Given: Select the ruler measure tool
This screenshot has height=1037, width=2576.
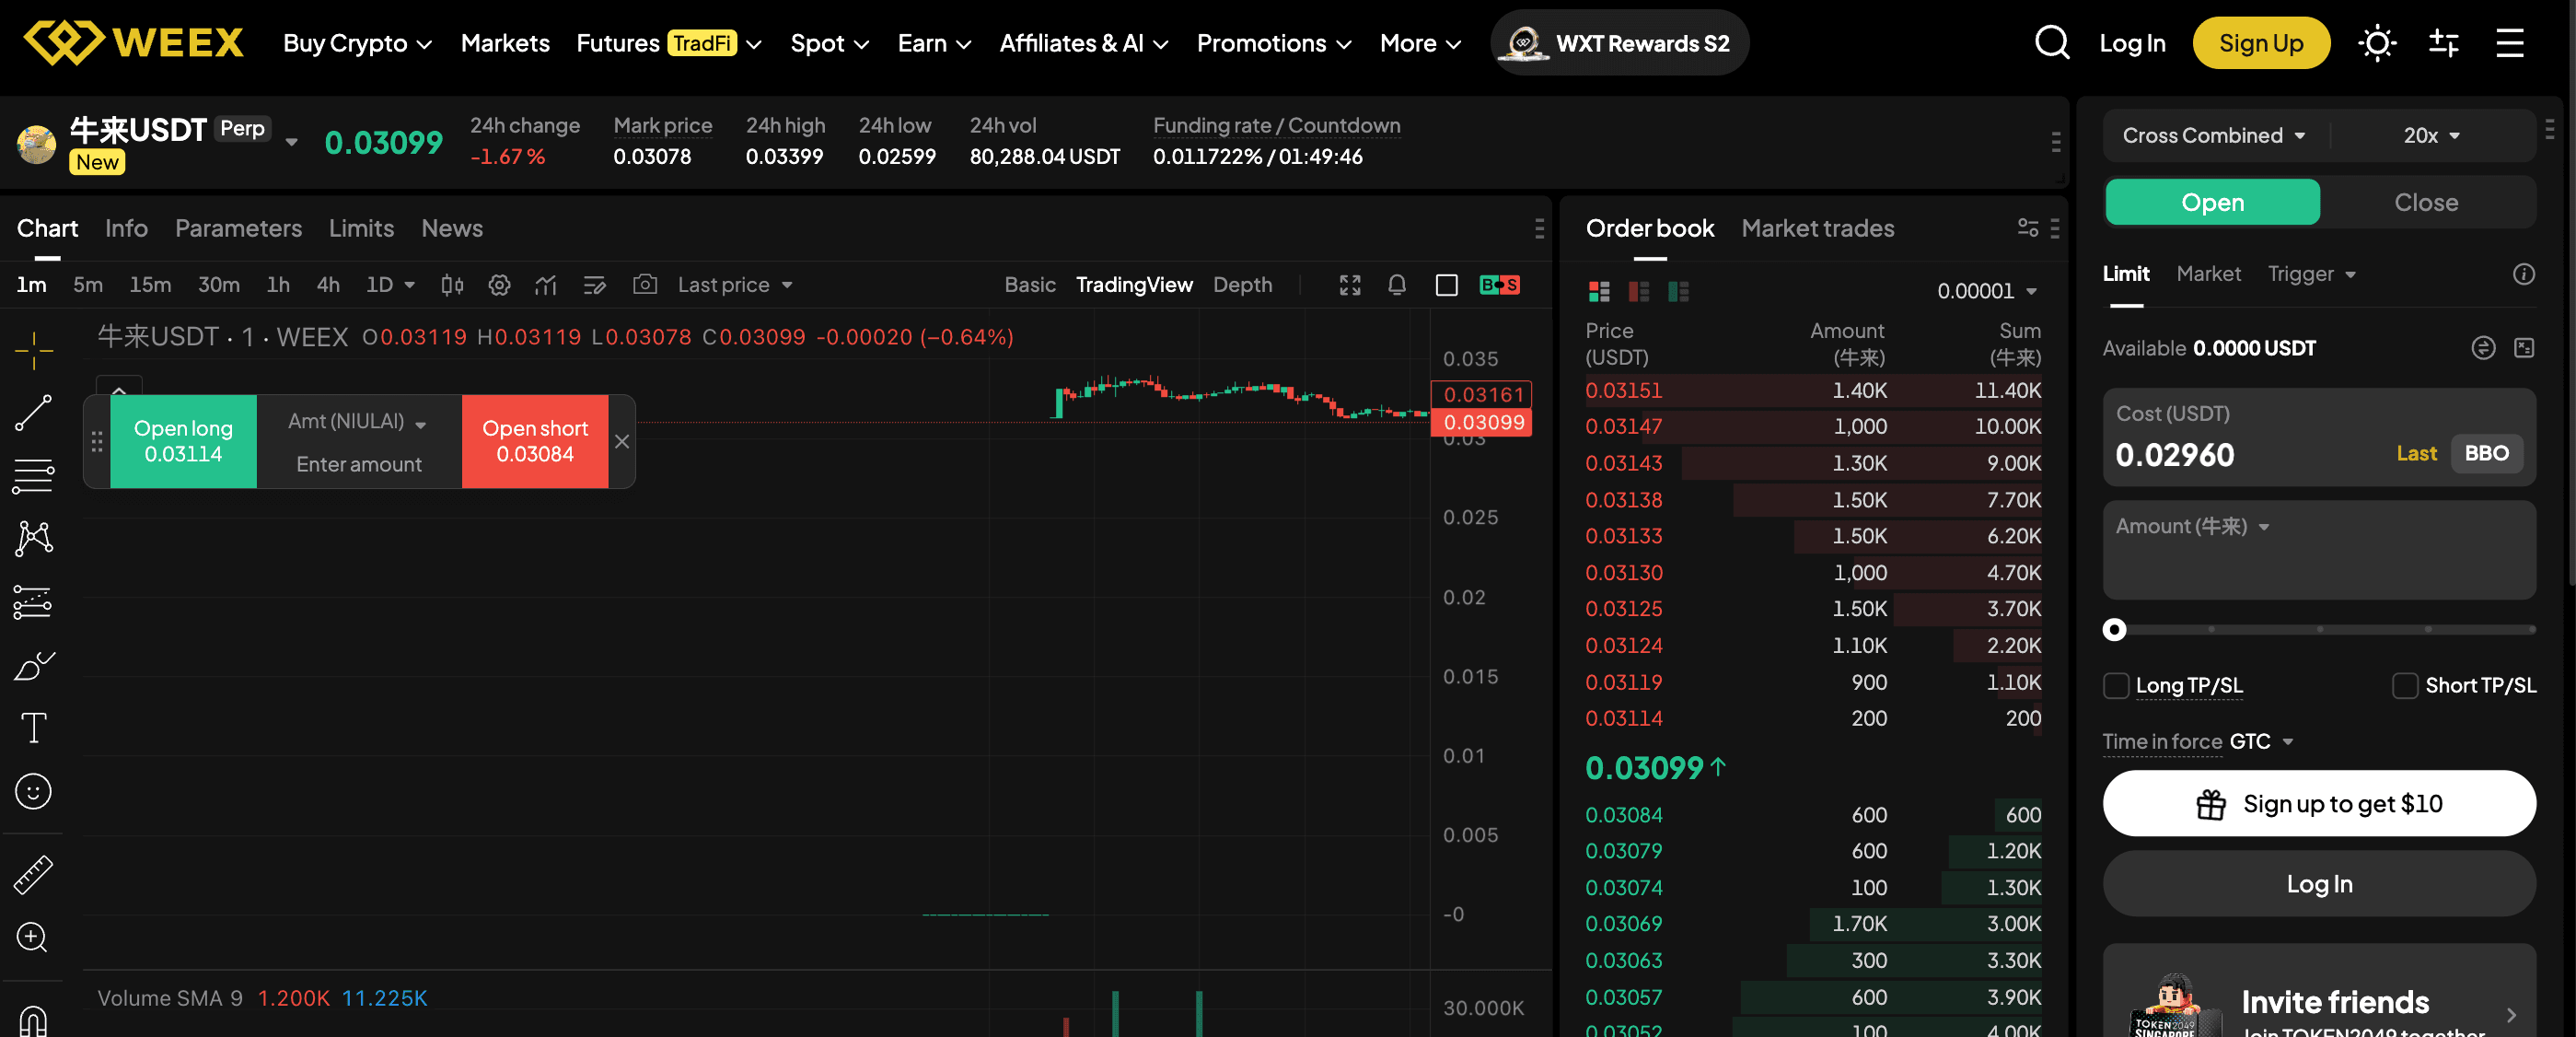Looking at the screenshot, I should point(33,875).
